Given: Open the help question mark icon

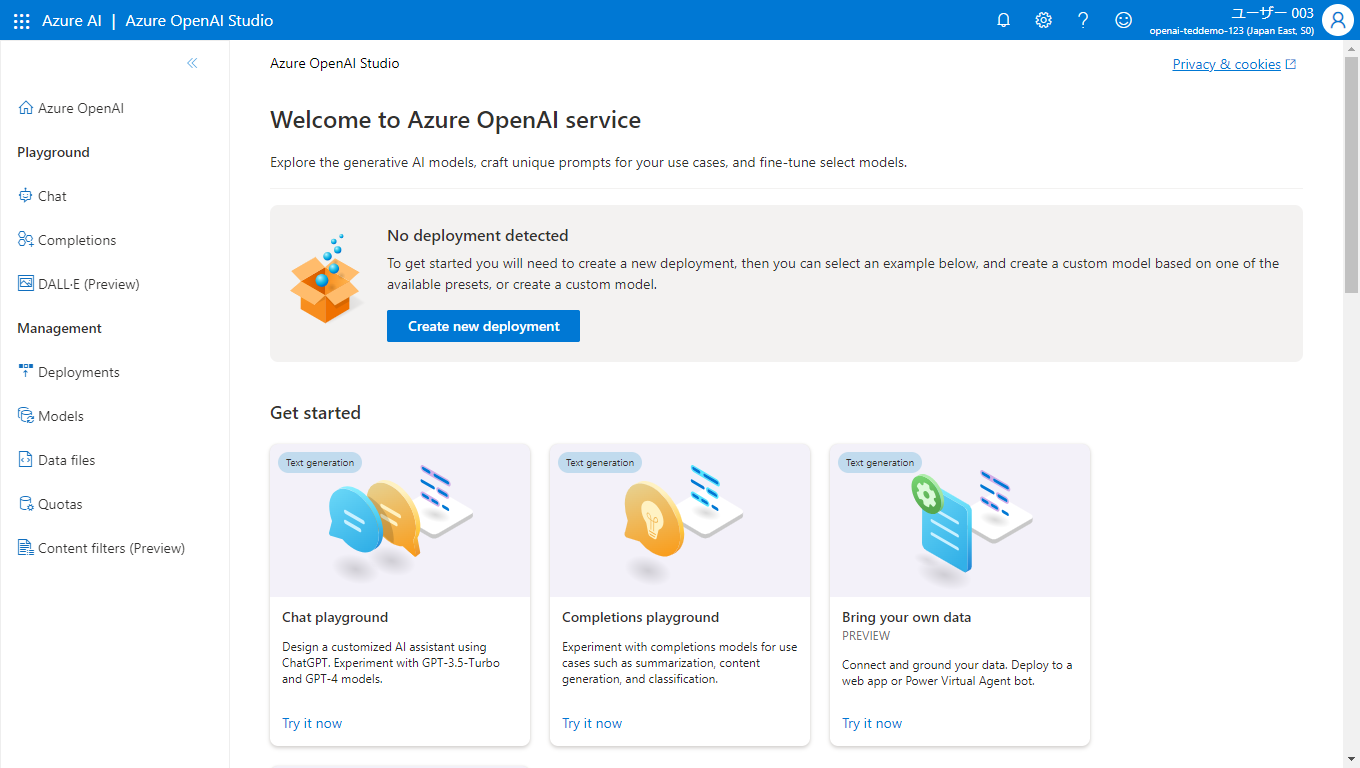Looking at the screenshot, I should click(1083, 20).
